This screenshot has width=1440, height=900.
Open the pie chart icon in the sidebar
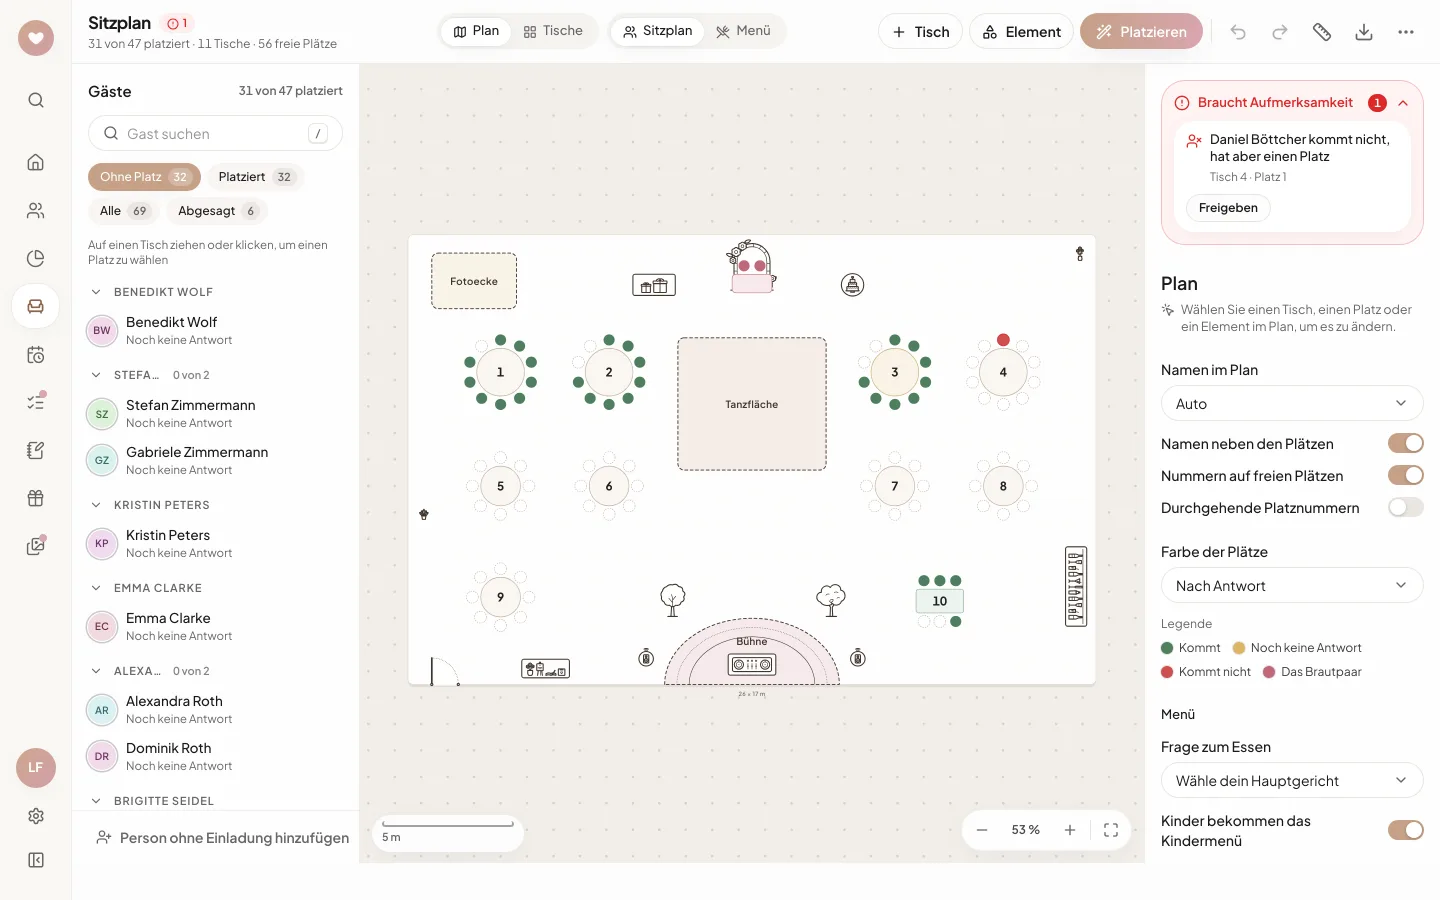tap(36, 258)
